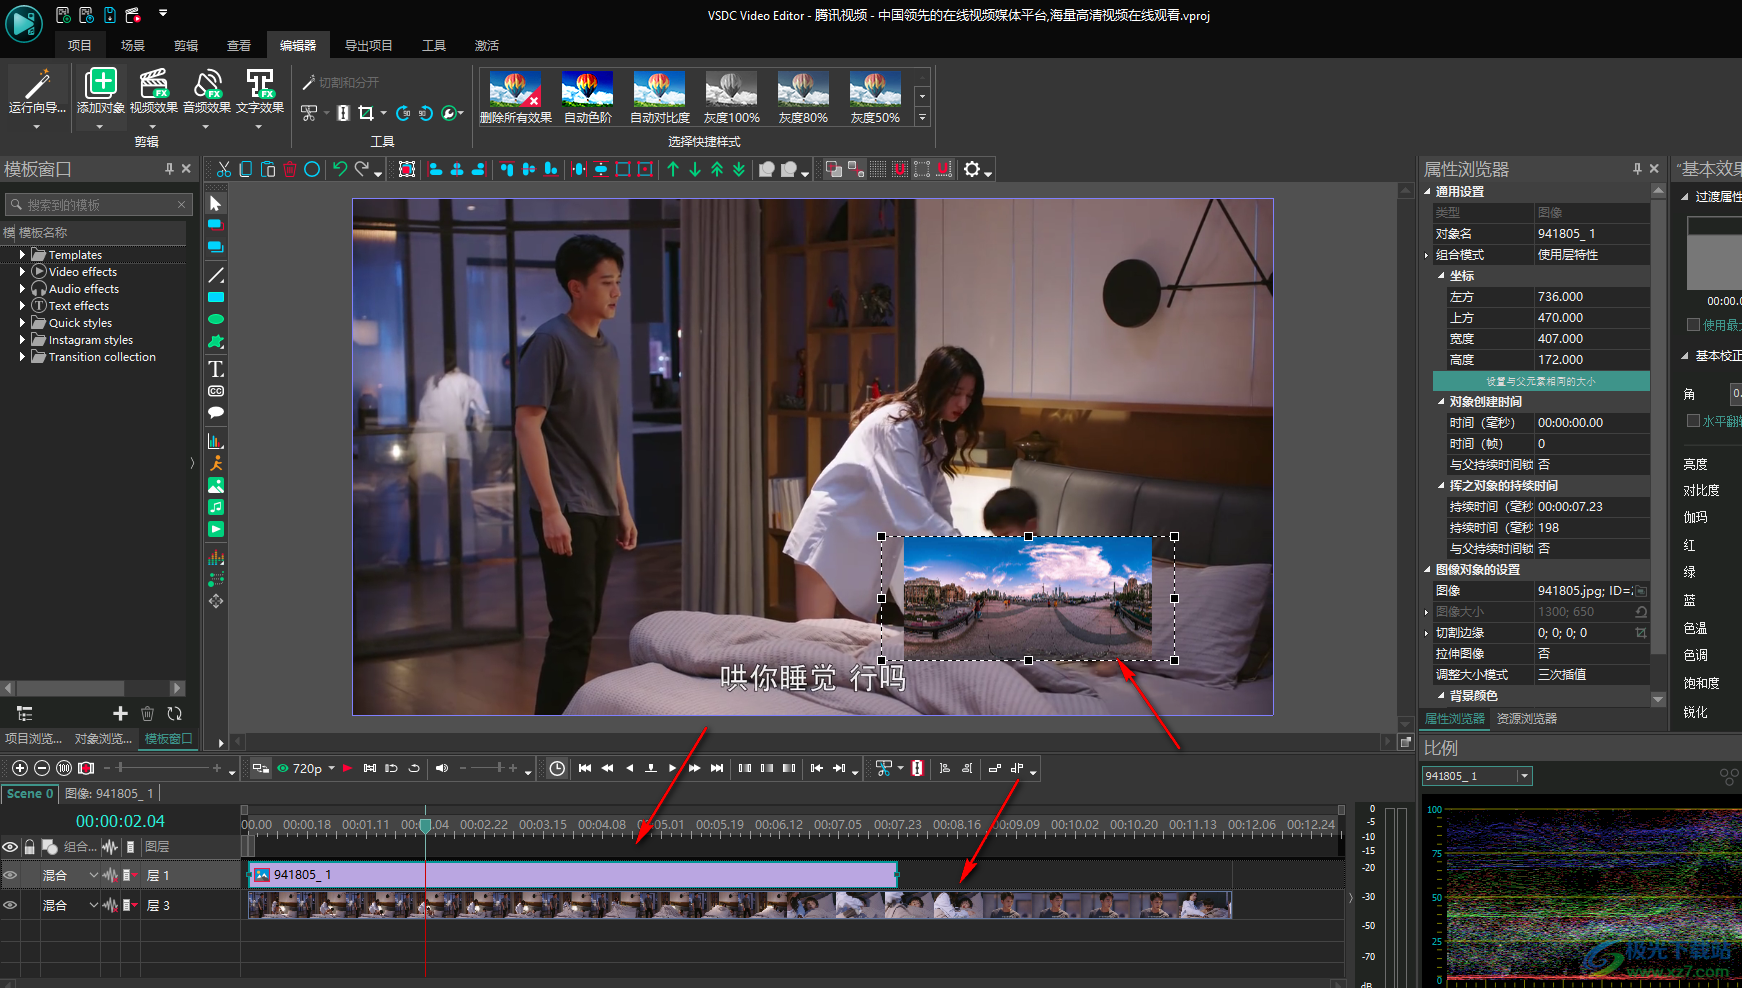Expand the Transition collection node
Image resolution: width=1742 pixels, height=988 pixels.
click(x=22, y=357)
